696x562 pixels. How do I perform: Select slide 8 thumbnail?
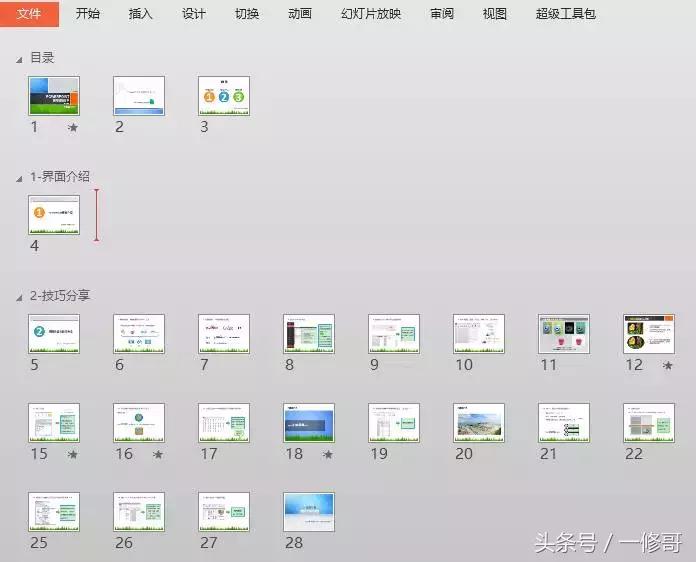(309, 334)
